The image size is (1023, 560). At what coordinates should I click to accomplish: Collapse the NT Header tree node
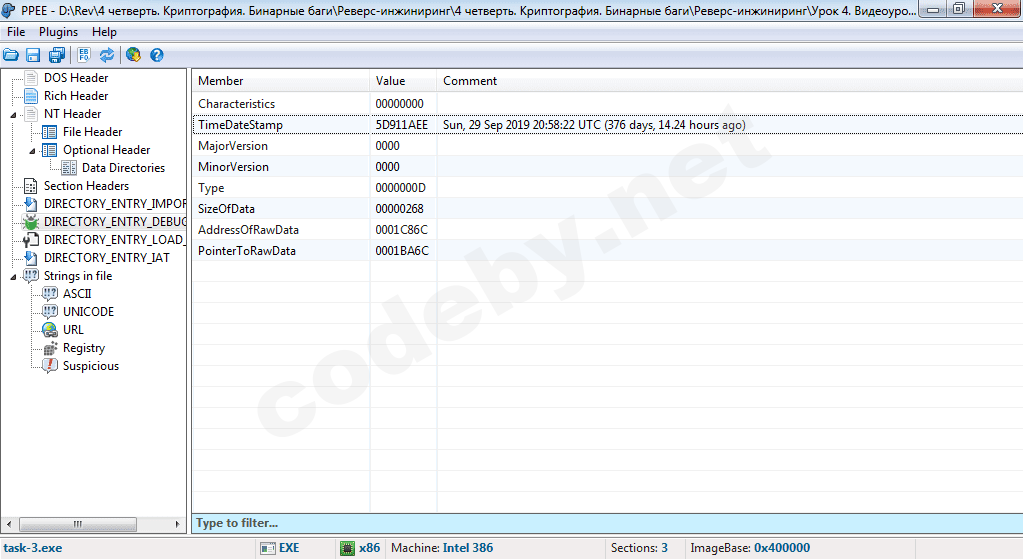[x=14, y=115]
